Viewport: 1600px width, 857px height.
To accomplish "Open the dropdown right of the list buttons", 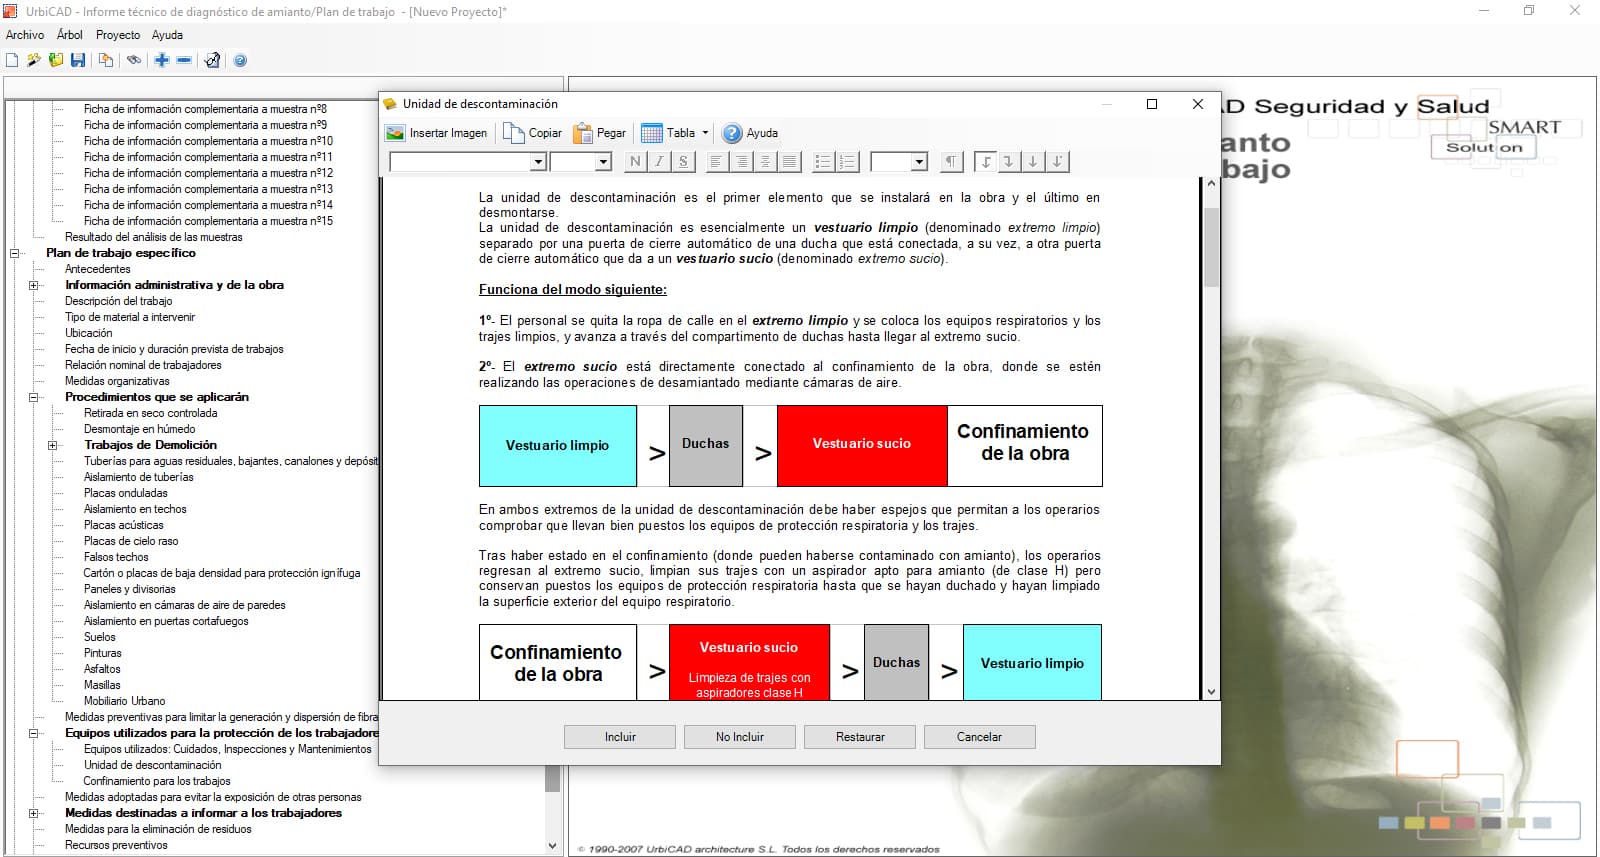I will (919, 162).
